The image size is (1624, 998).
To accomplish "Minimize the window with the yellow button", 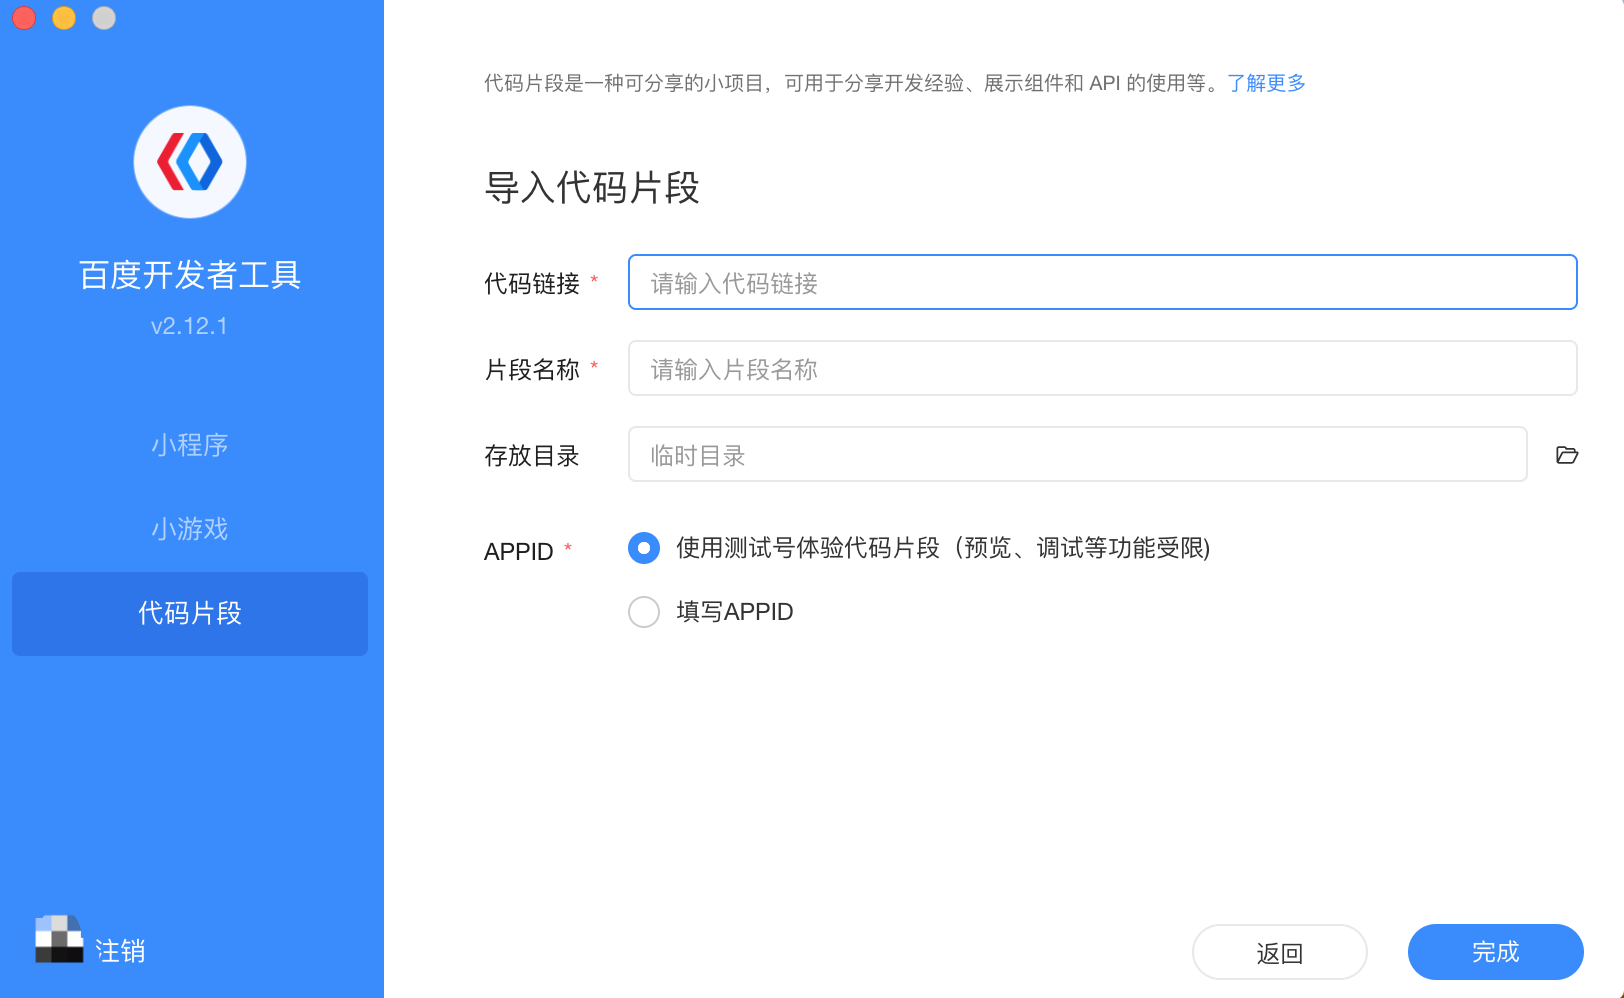I will coord(64,18).
